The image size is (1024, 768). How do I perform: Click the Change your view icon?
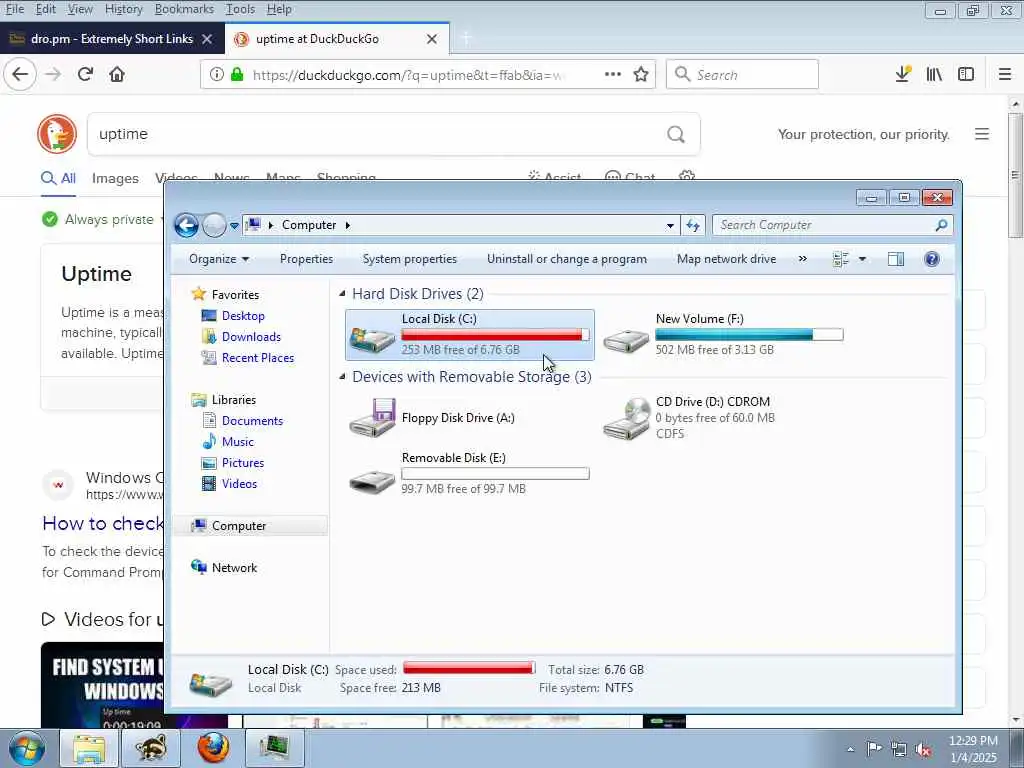click(x=840, y=259)
